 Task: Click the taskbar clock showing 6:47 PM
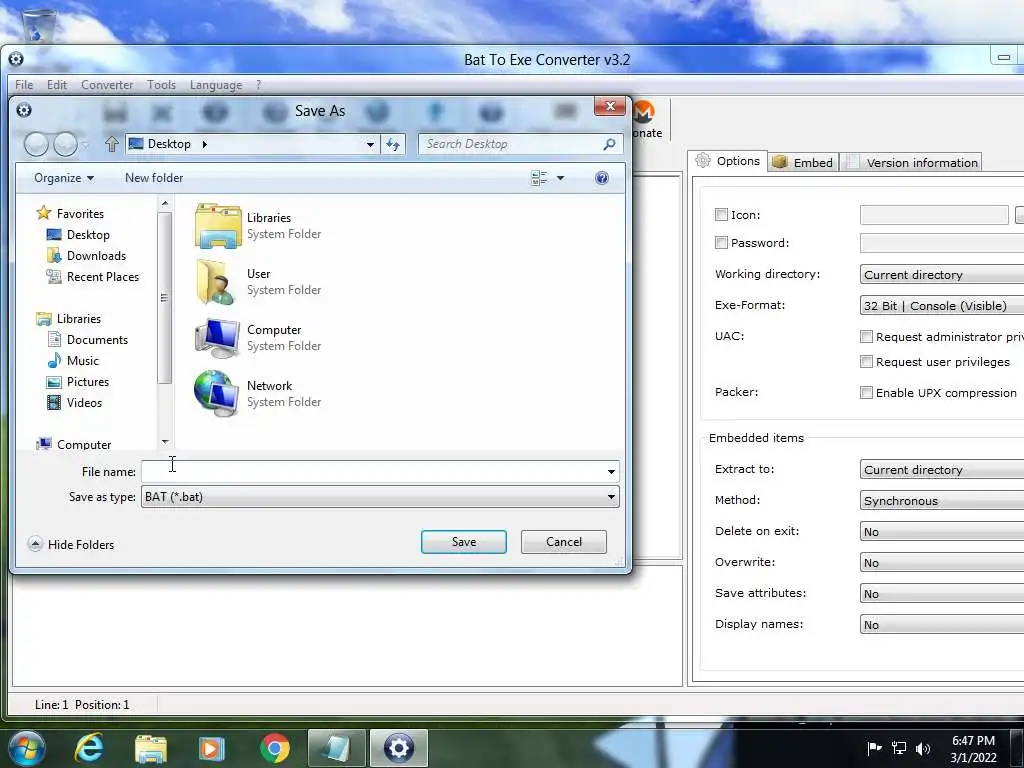click(973, 748)
